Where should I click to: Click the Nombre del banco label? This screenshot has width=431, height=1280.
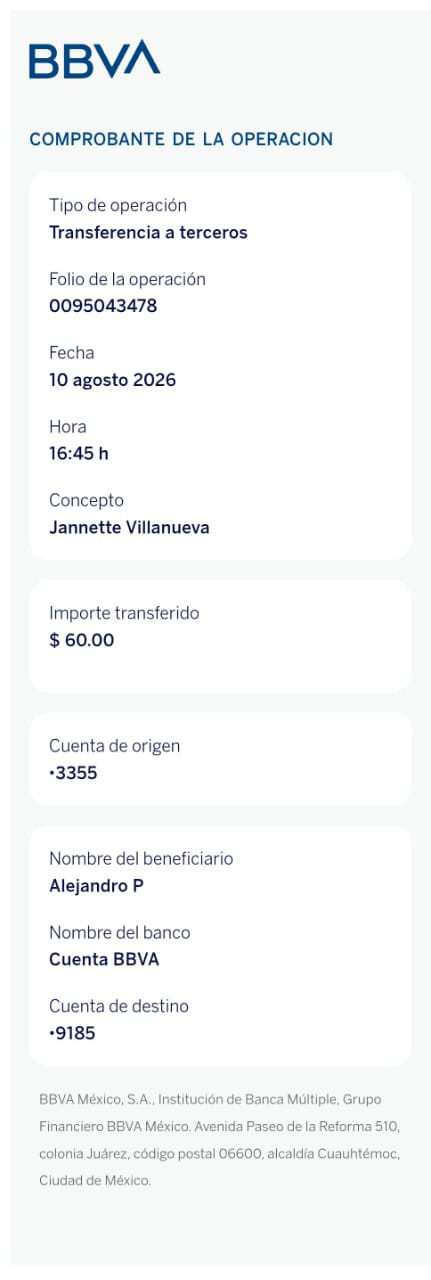(x=120, y=933)
